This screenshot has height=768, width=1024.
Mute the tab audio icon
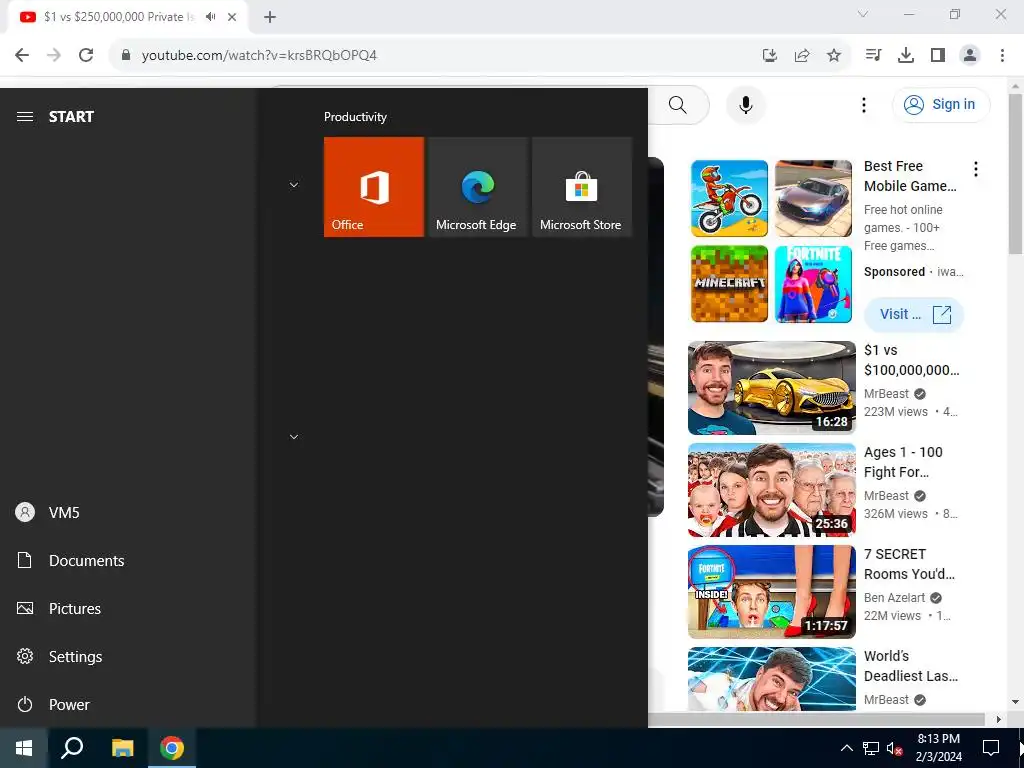click(x=210, y=17)
